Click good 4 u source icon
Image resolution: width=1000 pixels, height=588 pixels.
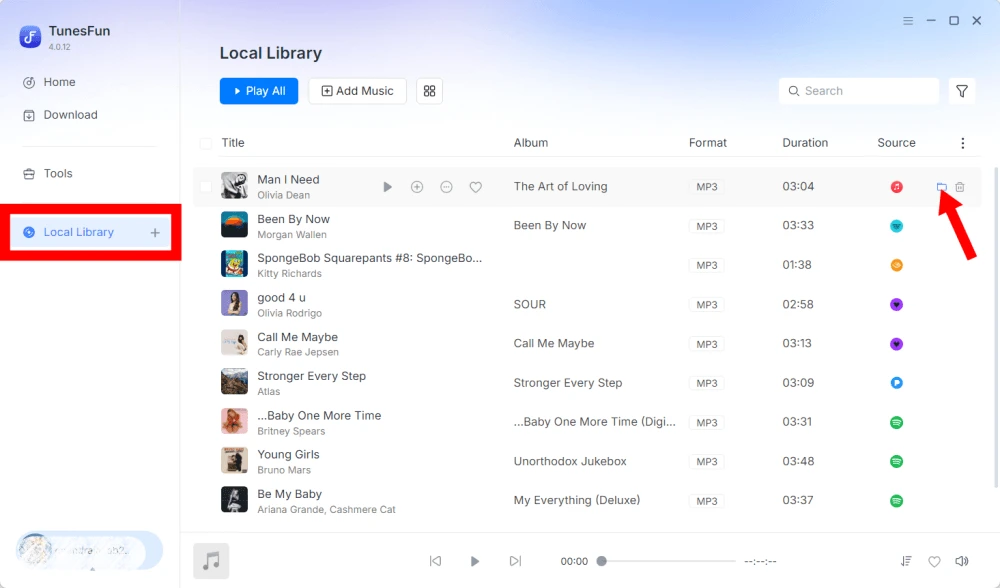897,305
